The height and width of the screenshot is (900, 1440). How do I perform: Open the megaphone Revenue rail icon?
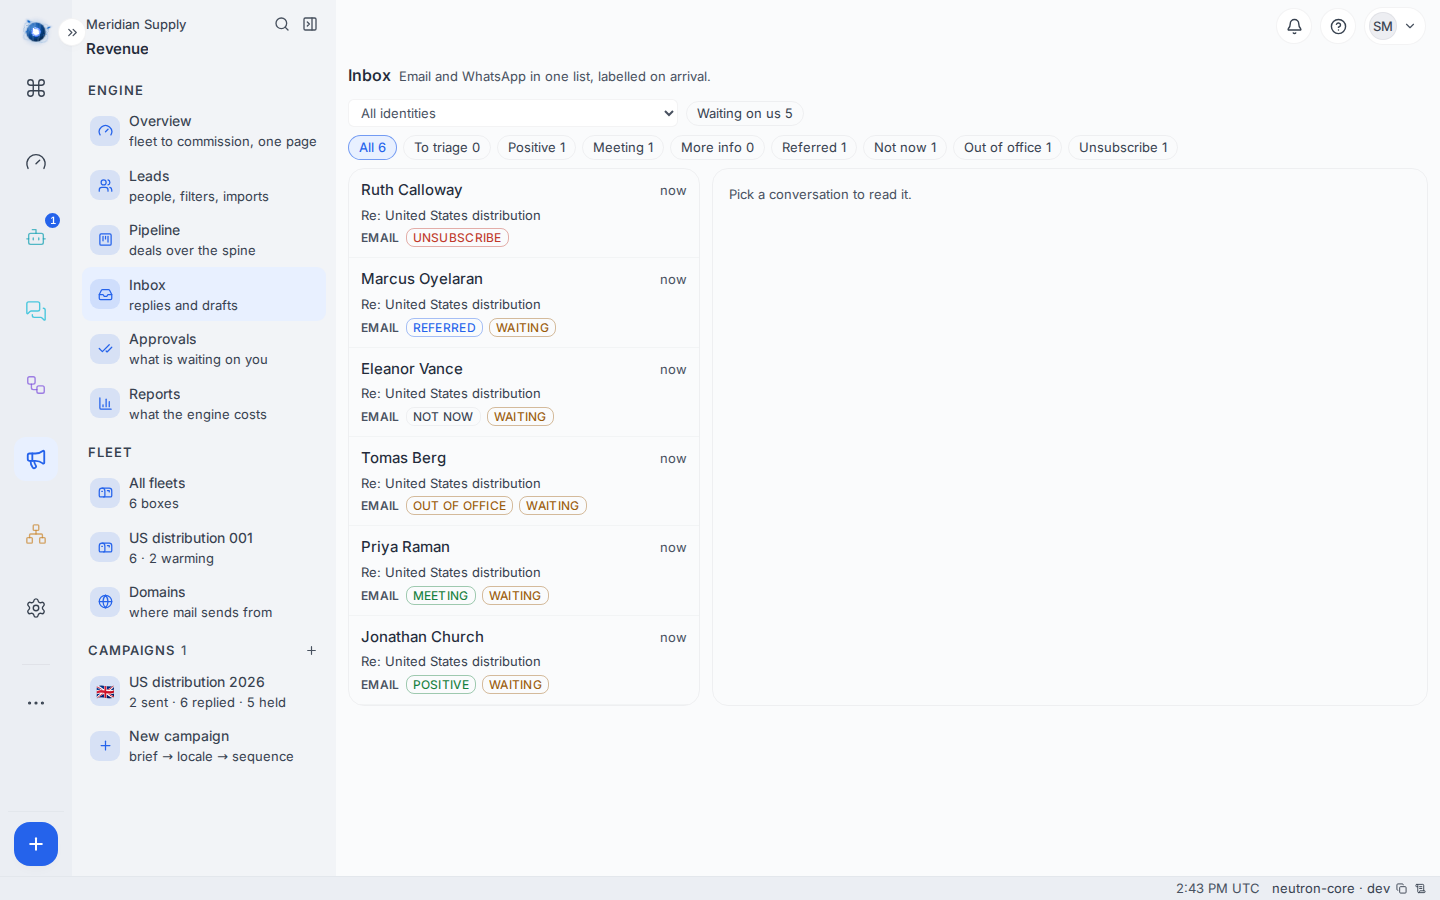(x=36, y=459)
